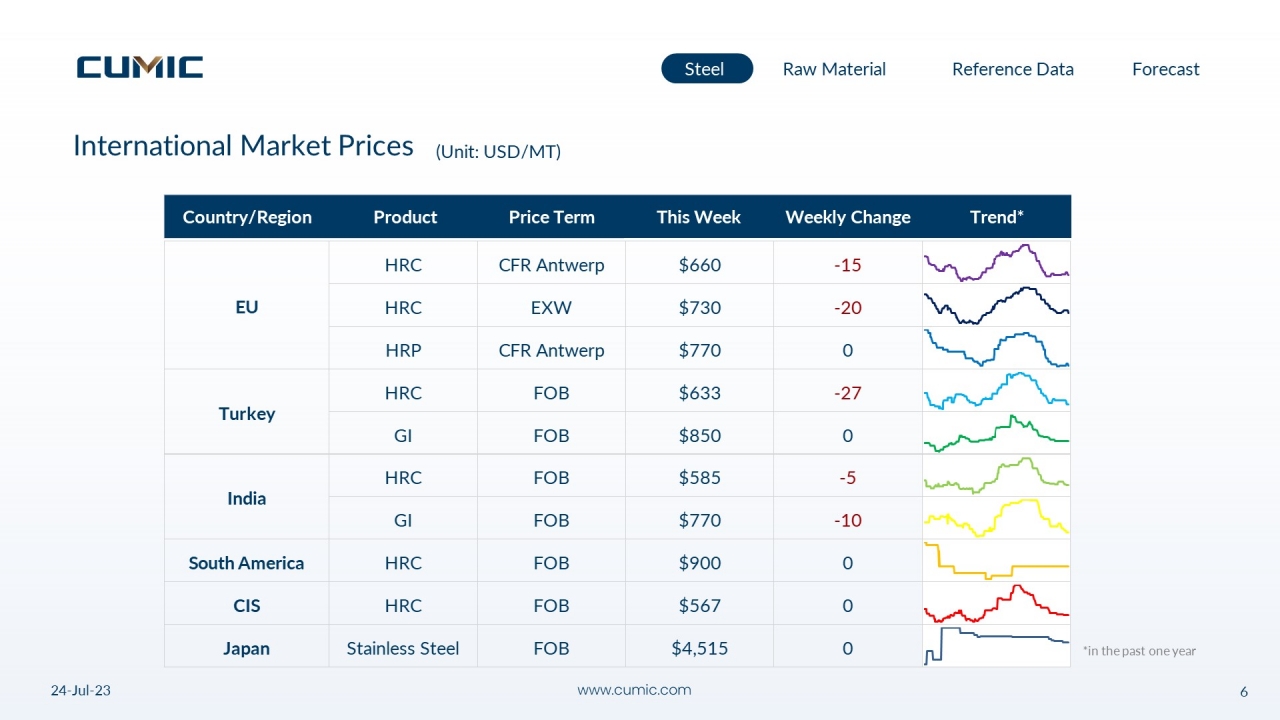This screenshot has width=1280, height=720.
Task: Click the This Week column header
Action: click(699, 217)
